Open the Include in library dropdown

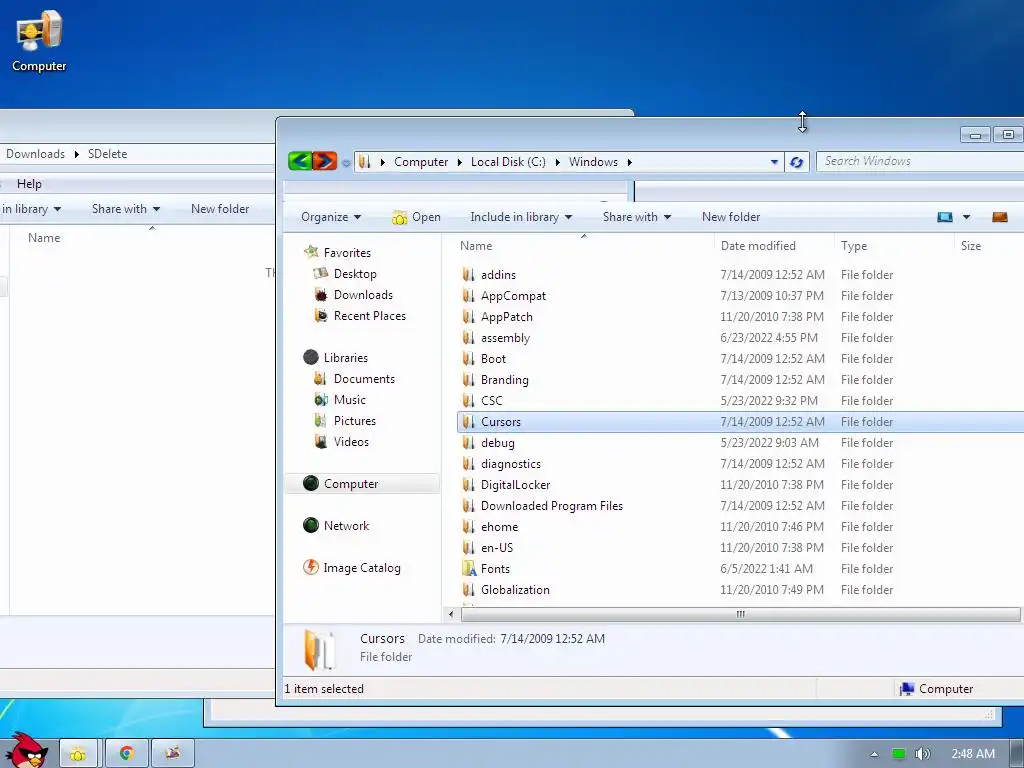tap(521, 217)
